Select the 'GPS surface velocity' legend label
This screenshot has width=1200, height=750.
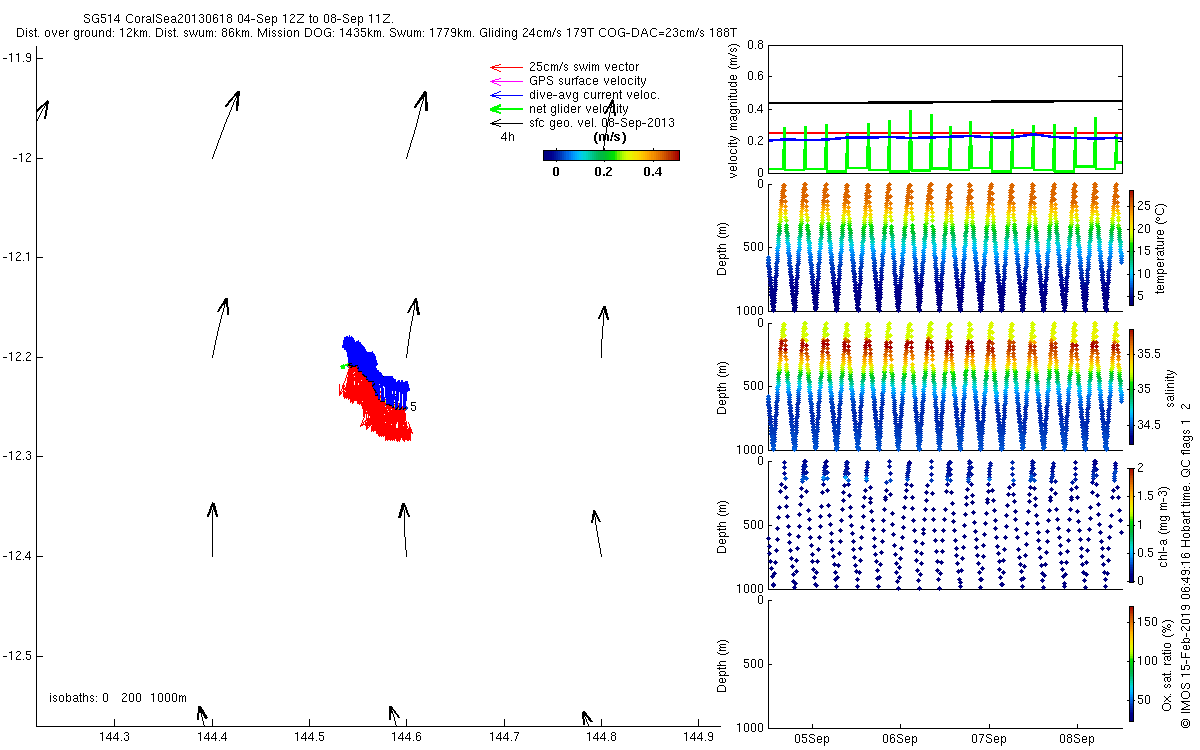coord(588,81)
